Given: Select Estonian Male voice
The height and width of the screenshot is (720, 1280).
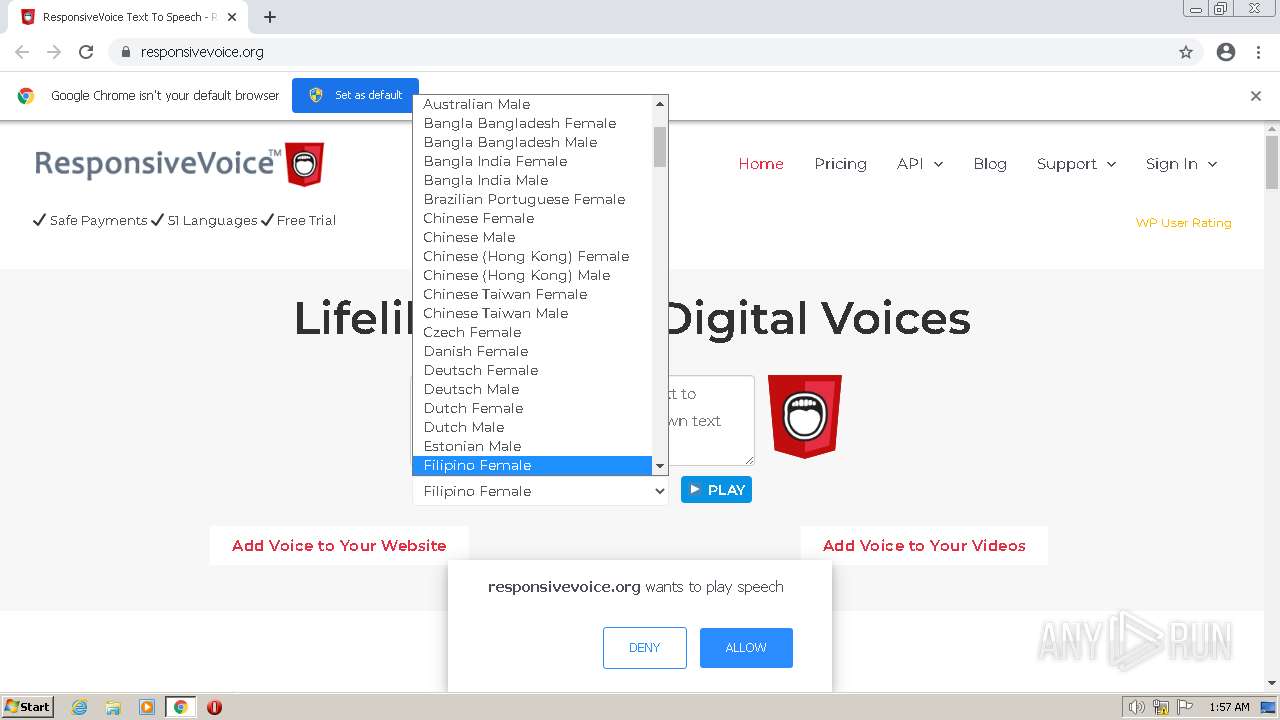Looking at the screenshot, I should pyautogui.click(x=532, y=446).
